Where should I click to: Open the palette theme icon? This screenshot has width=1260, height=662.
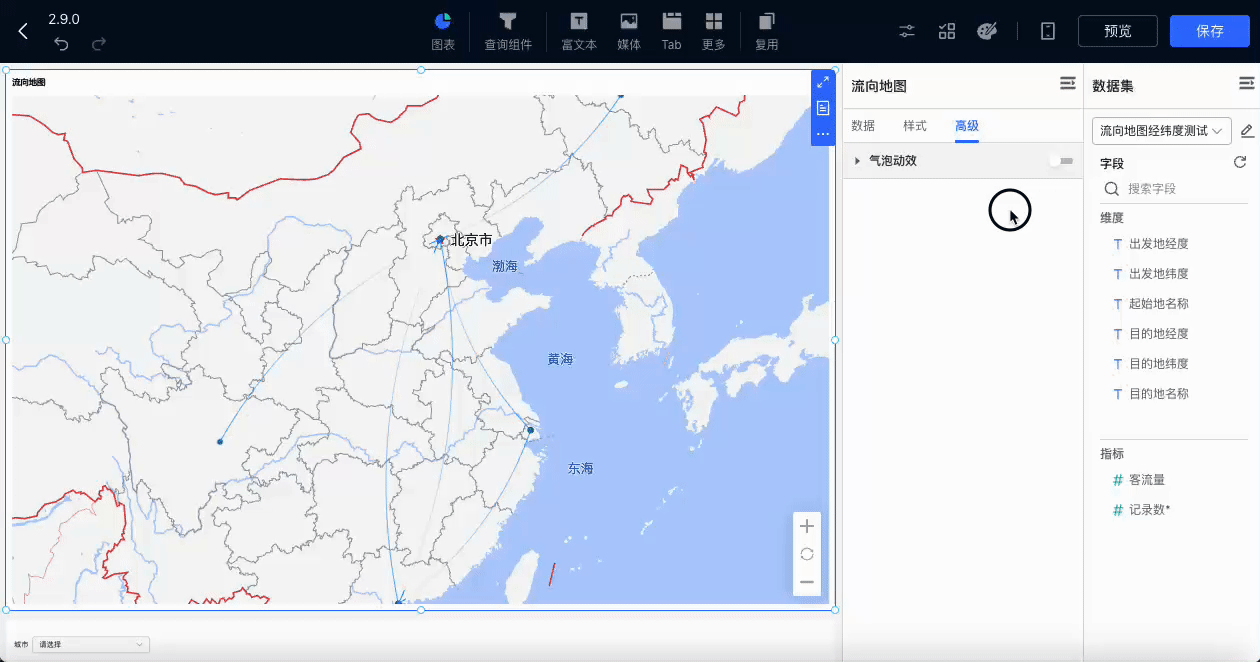tap(987, 31)
